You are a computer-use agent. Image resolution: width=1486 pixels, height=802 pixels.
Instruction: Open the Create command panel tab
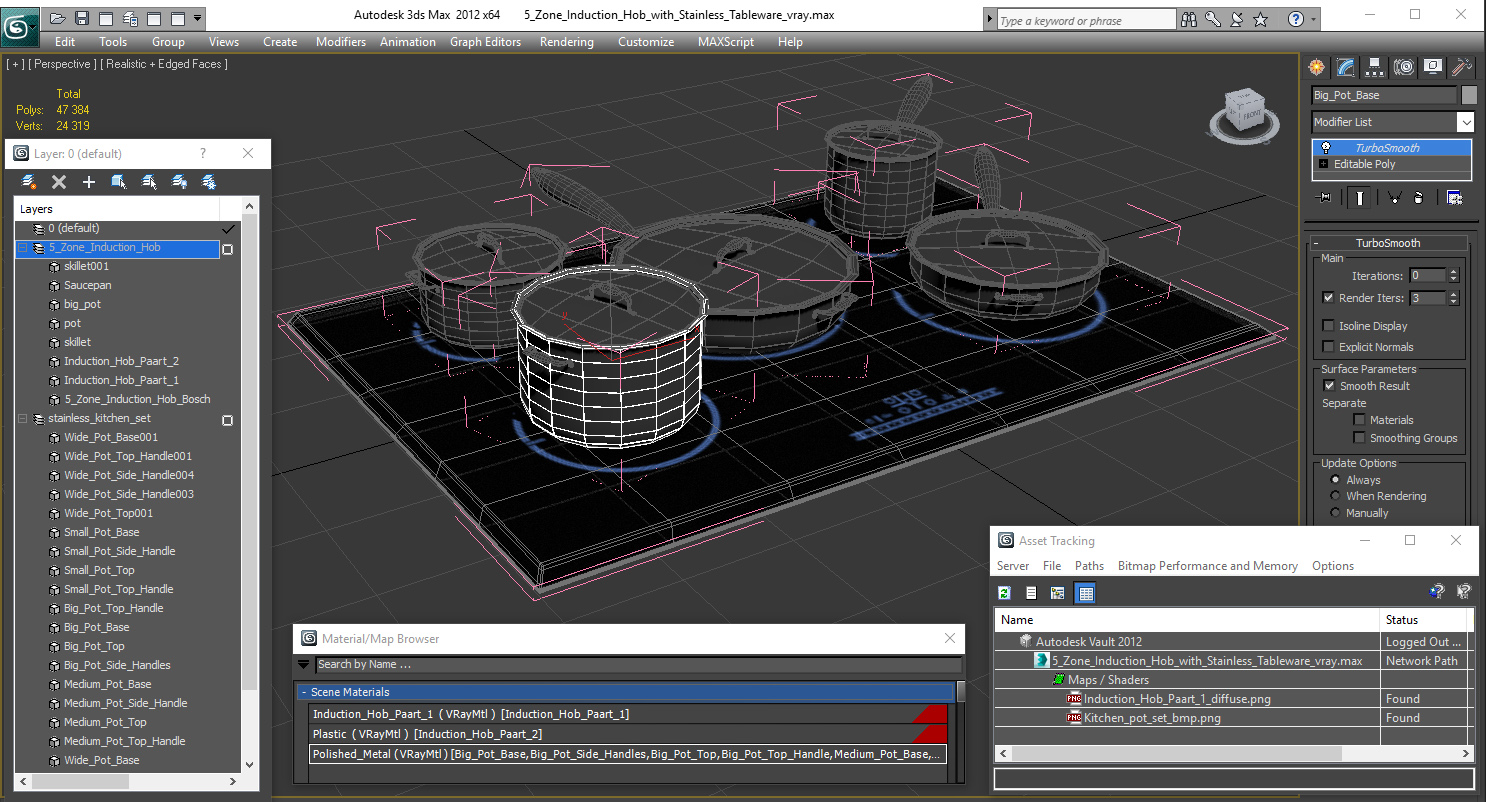click(x=1317, y=67)
